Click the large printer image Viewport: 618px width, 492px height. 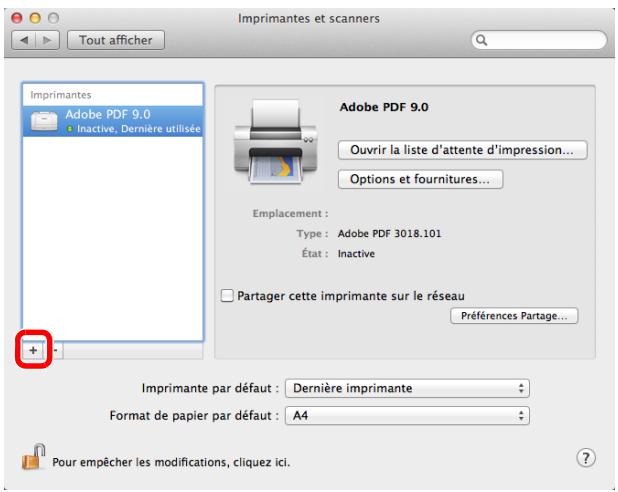tap(275, 141)
